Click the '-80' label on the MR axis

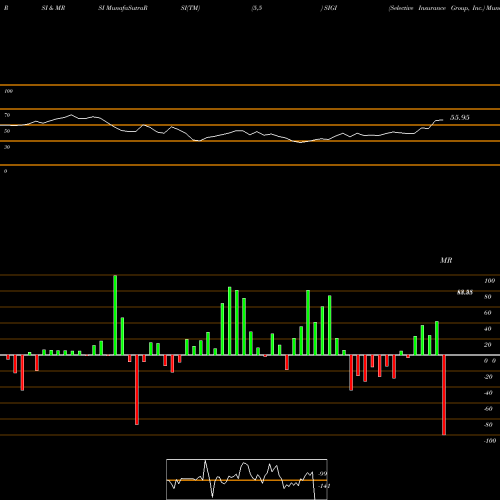point(488,425)
